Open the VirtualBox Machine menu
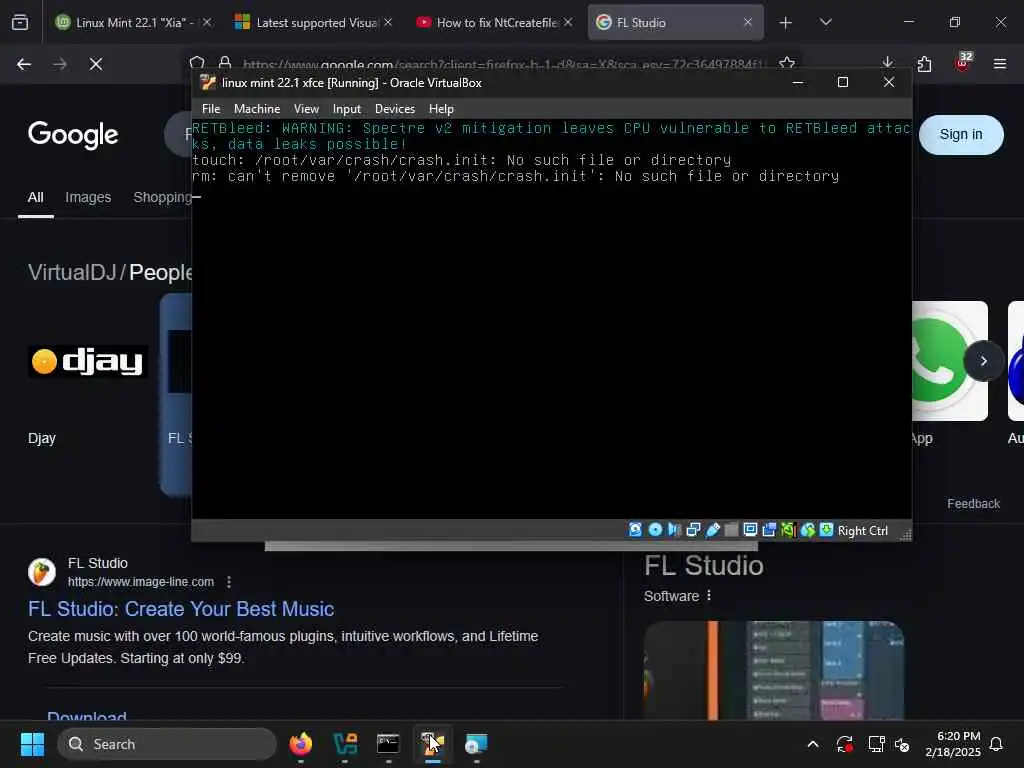This screenshot has height=768, width=1024. click(257, 109)
